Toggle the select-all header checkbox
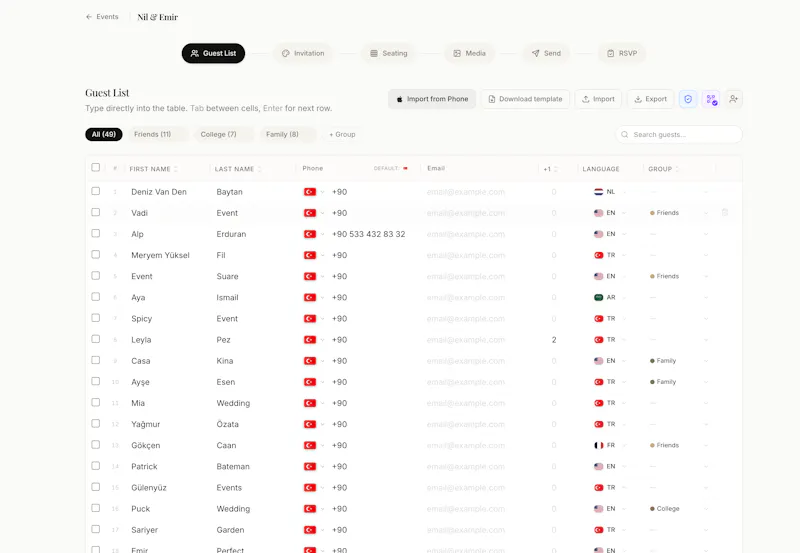800x553 pixels. (x=95, y=167)
